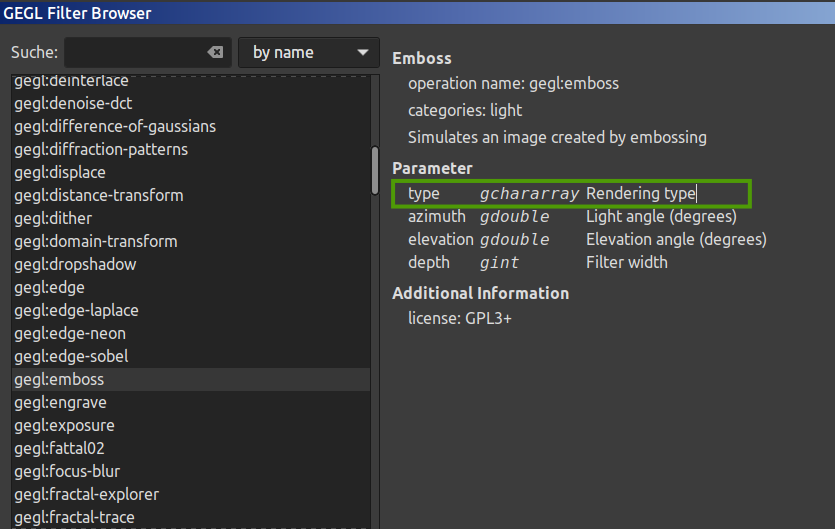Click the 'type' parameter row
Image resolution: width=835 pixels, height=529 pixels.
click(x=571, y=193)
